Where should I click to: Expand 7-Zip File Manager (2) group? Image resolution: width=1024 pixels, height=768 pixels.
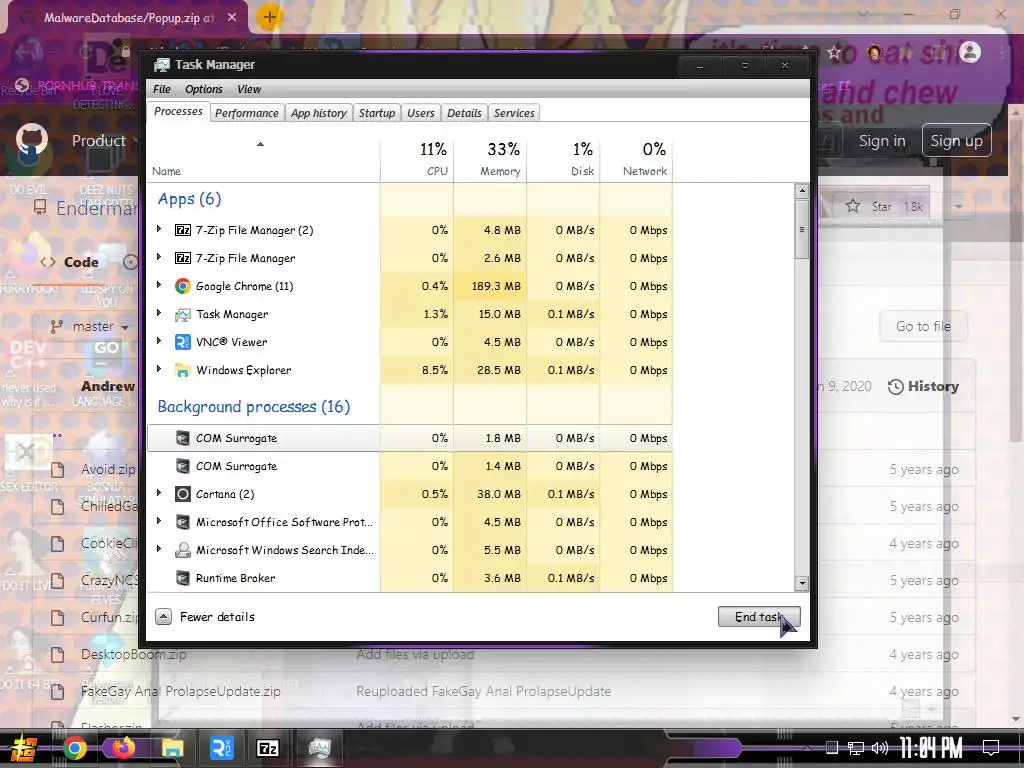(x=159, y=229)
